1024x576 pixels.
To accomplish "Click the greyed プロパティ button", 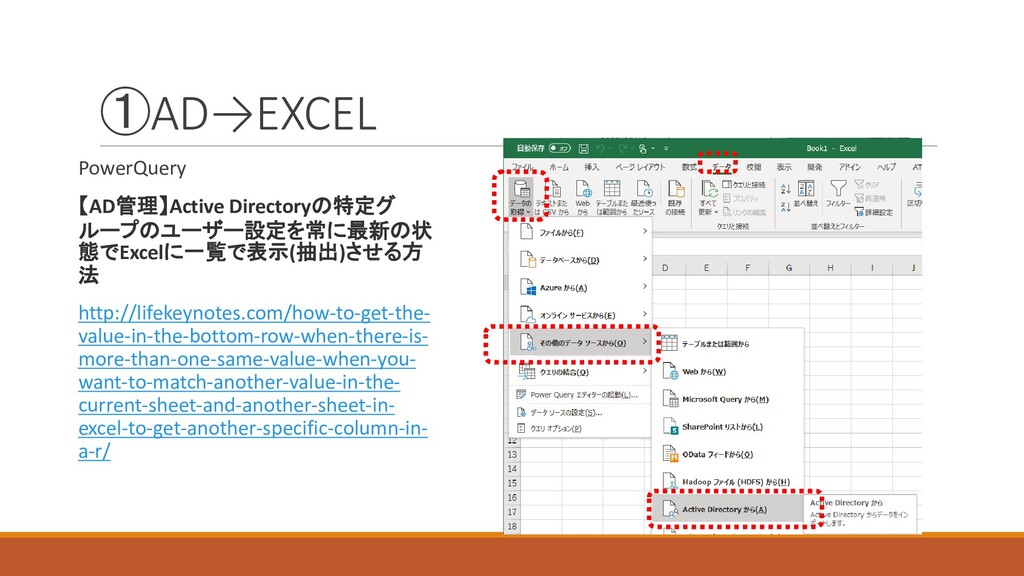I will click(741, 198).
